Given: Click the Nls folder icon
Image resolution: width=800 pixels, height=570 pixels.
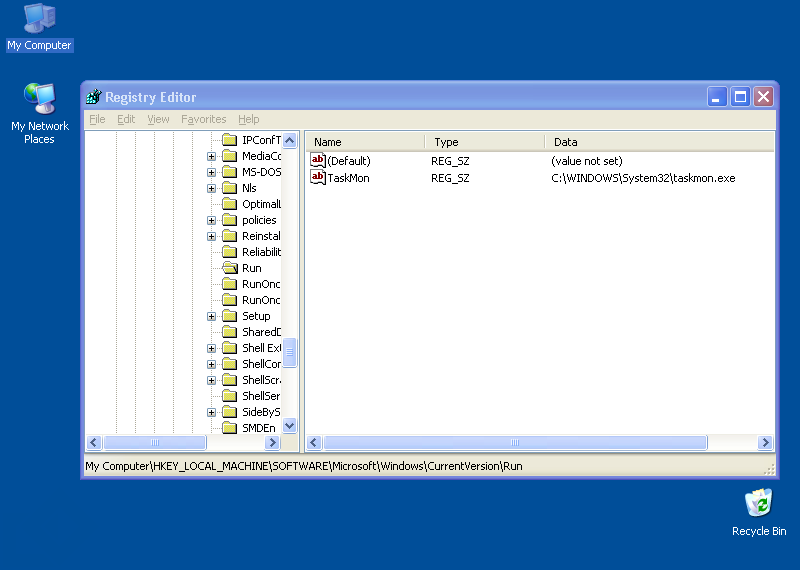Looking at the screenshot, I should point(230,188).
